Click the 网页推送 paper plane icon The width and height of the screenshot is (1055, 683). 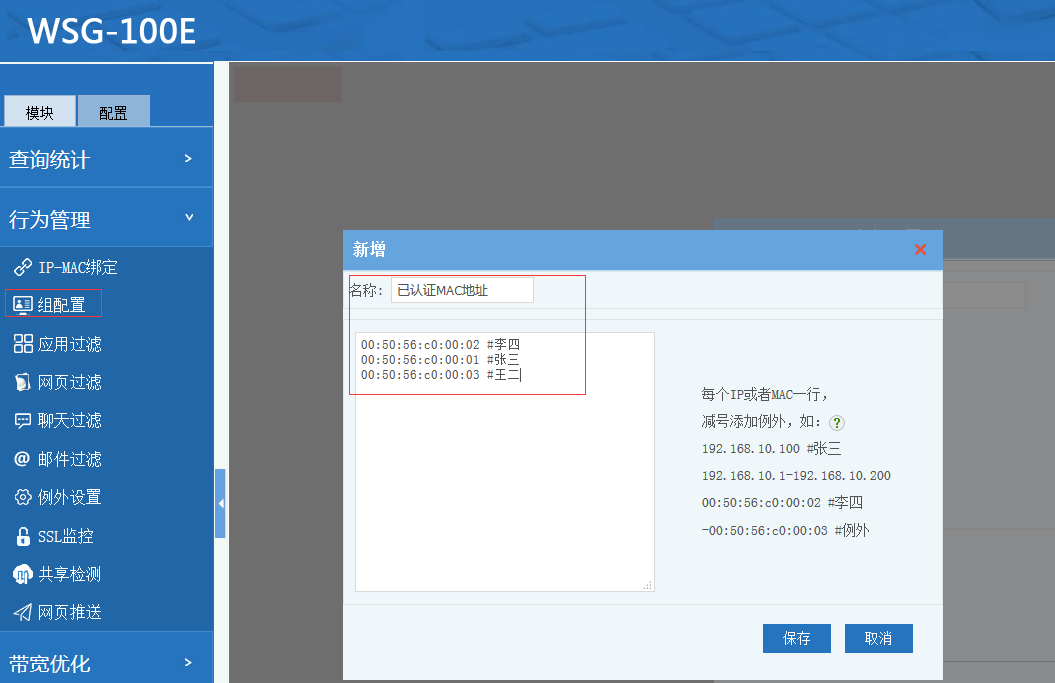(x=22, y=612)
